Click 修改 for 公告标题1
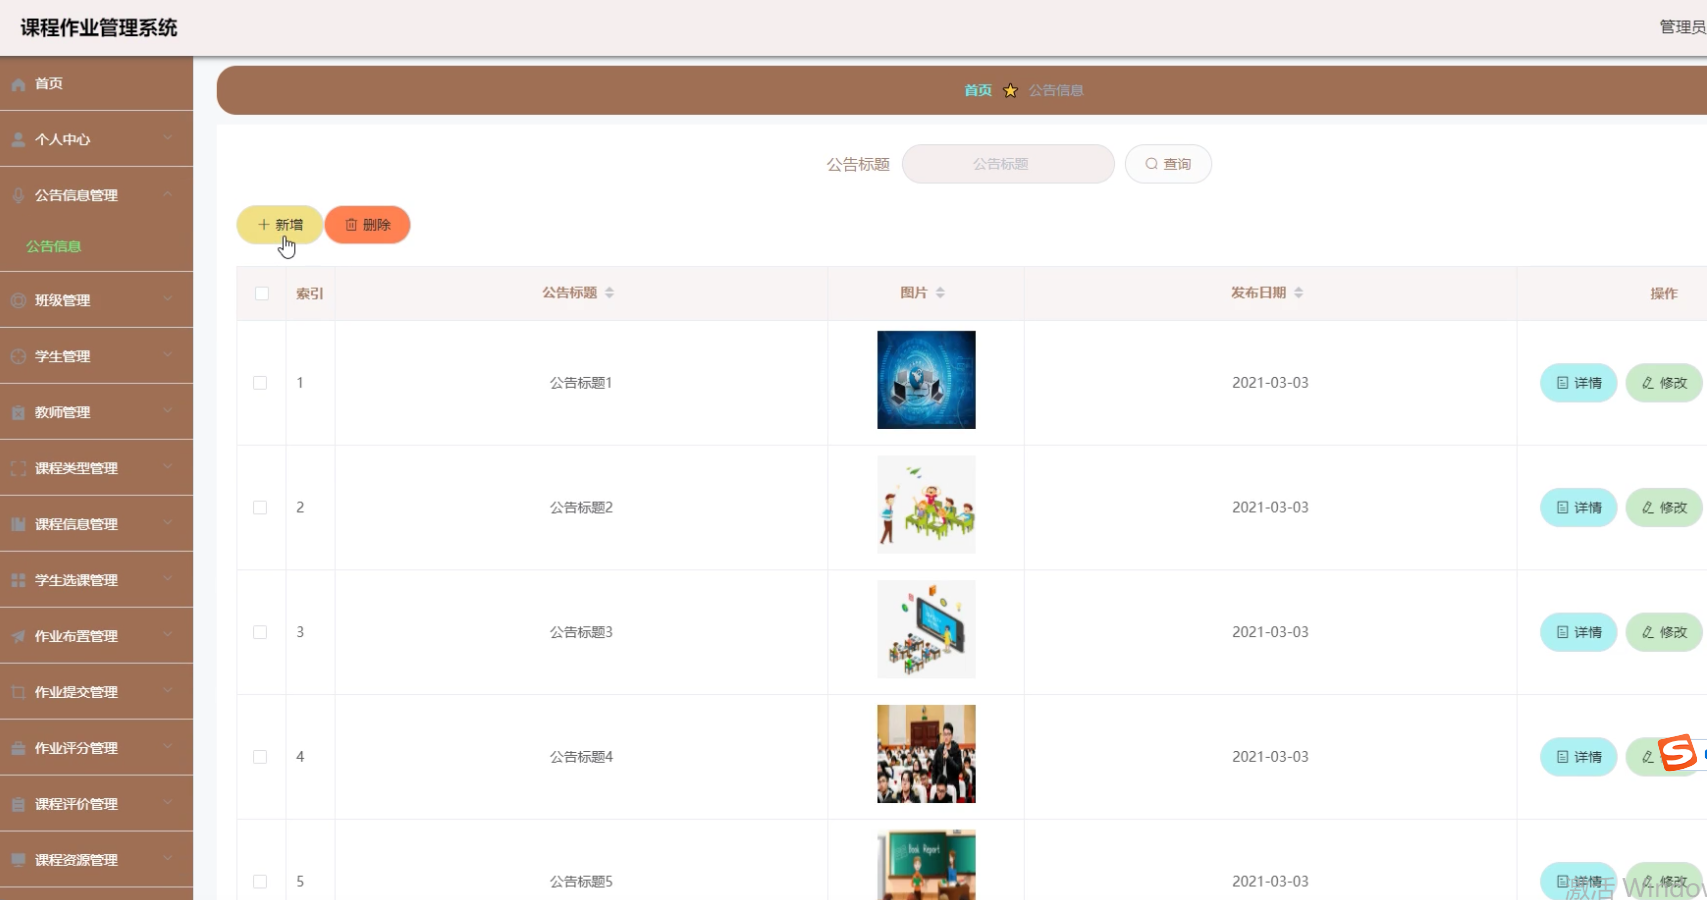Viewport: 1707px width, 900px height. 1664,383
